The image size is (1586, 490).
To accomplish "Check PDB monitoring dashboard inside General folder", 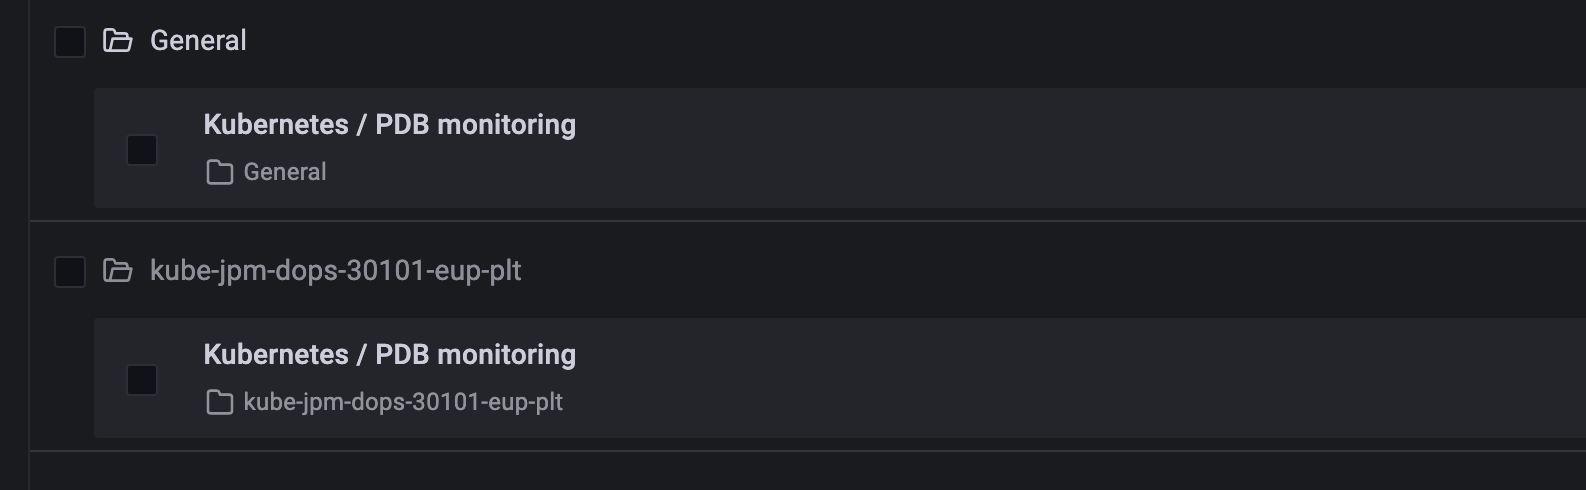I will point(142,150).
